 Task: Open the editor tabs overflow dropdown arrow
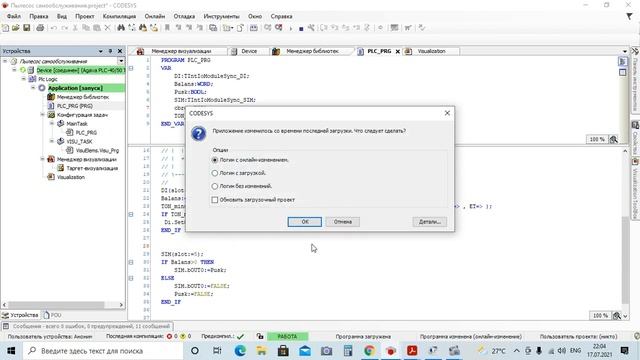click(625, 51)
